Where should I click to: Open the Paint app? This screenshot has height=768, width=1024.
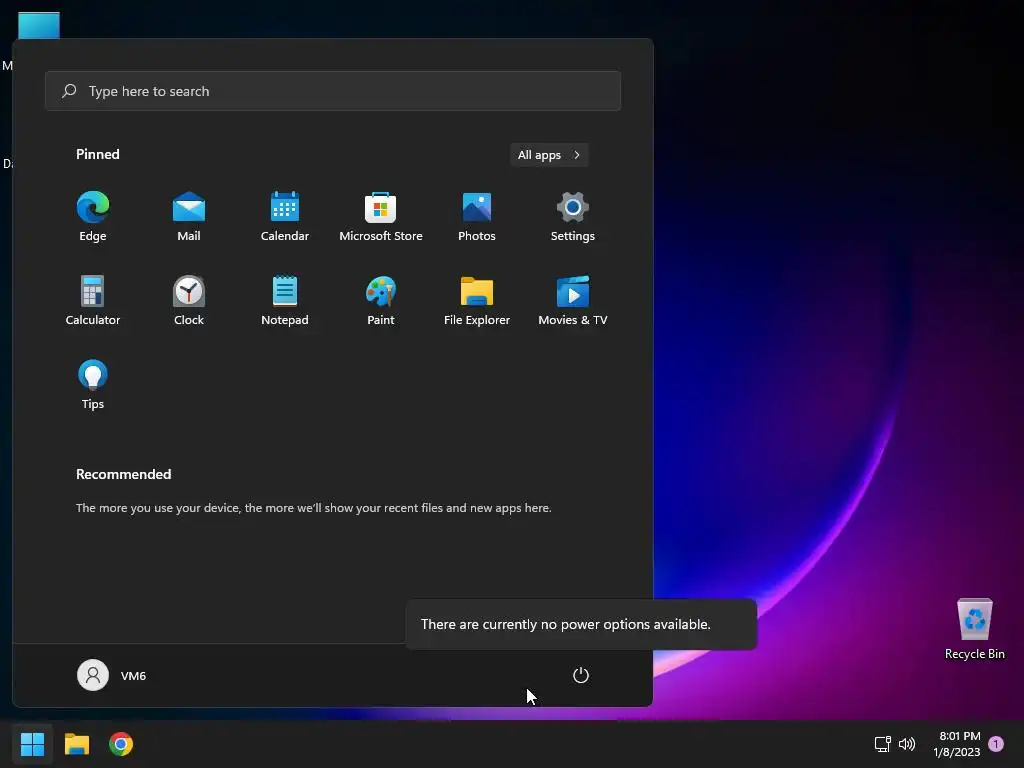(381, 300)
